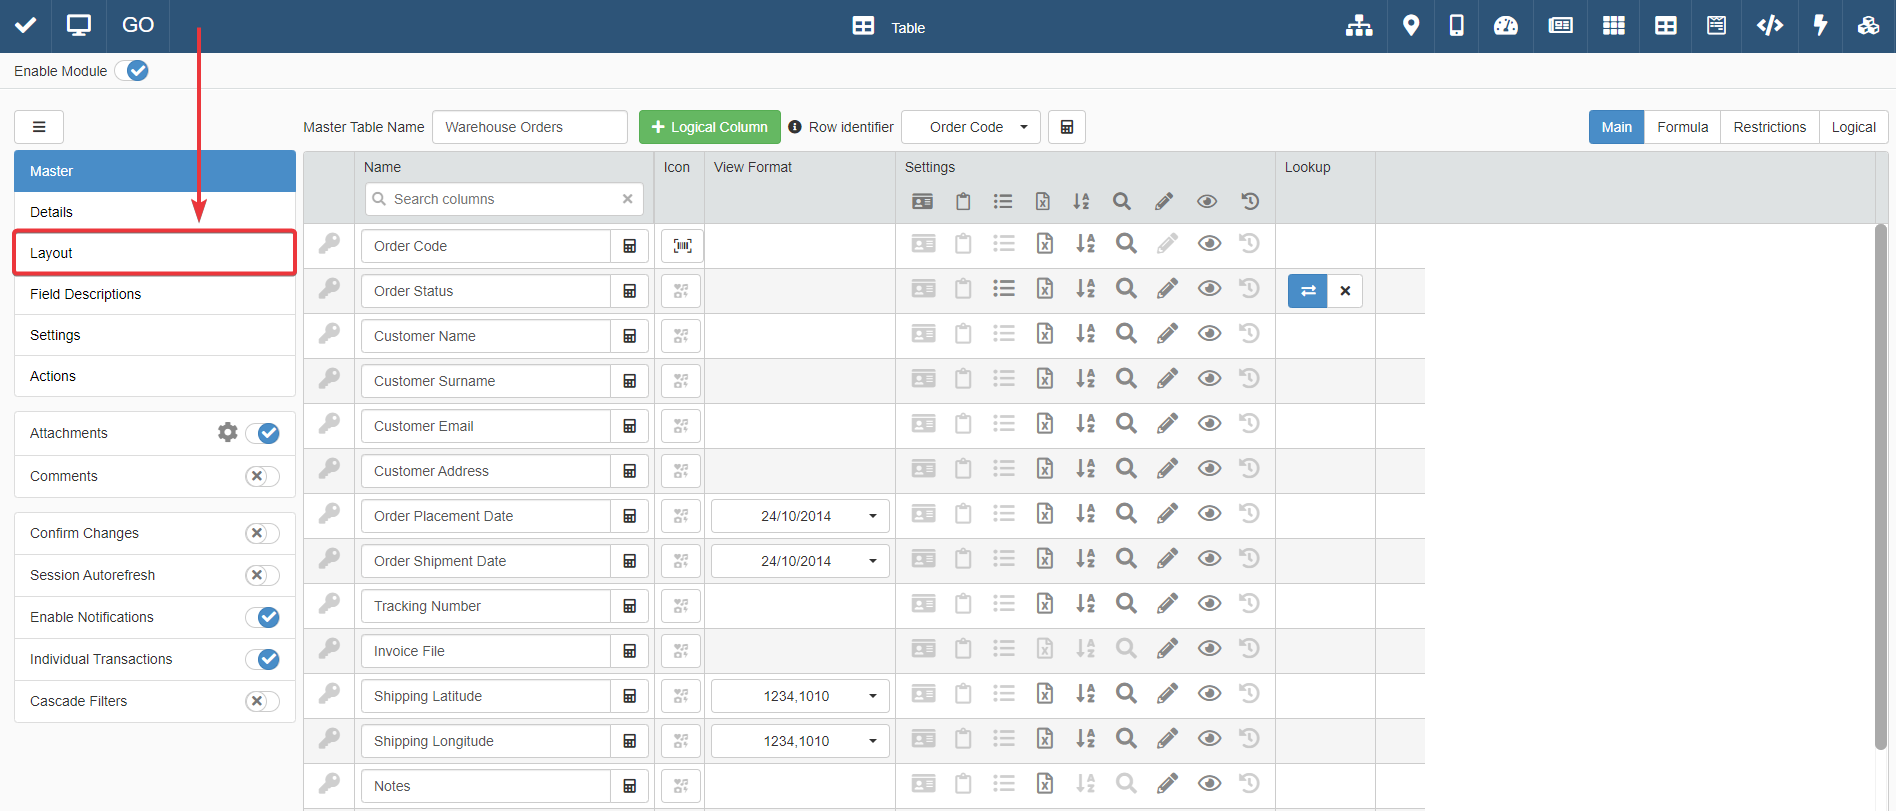Open the mobile device view icon

(x=1456, y=26)
